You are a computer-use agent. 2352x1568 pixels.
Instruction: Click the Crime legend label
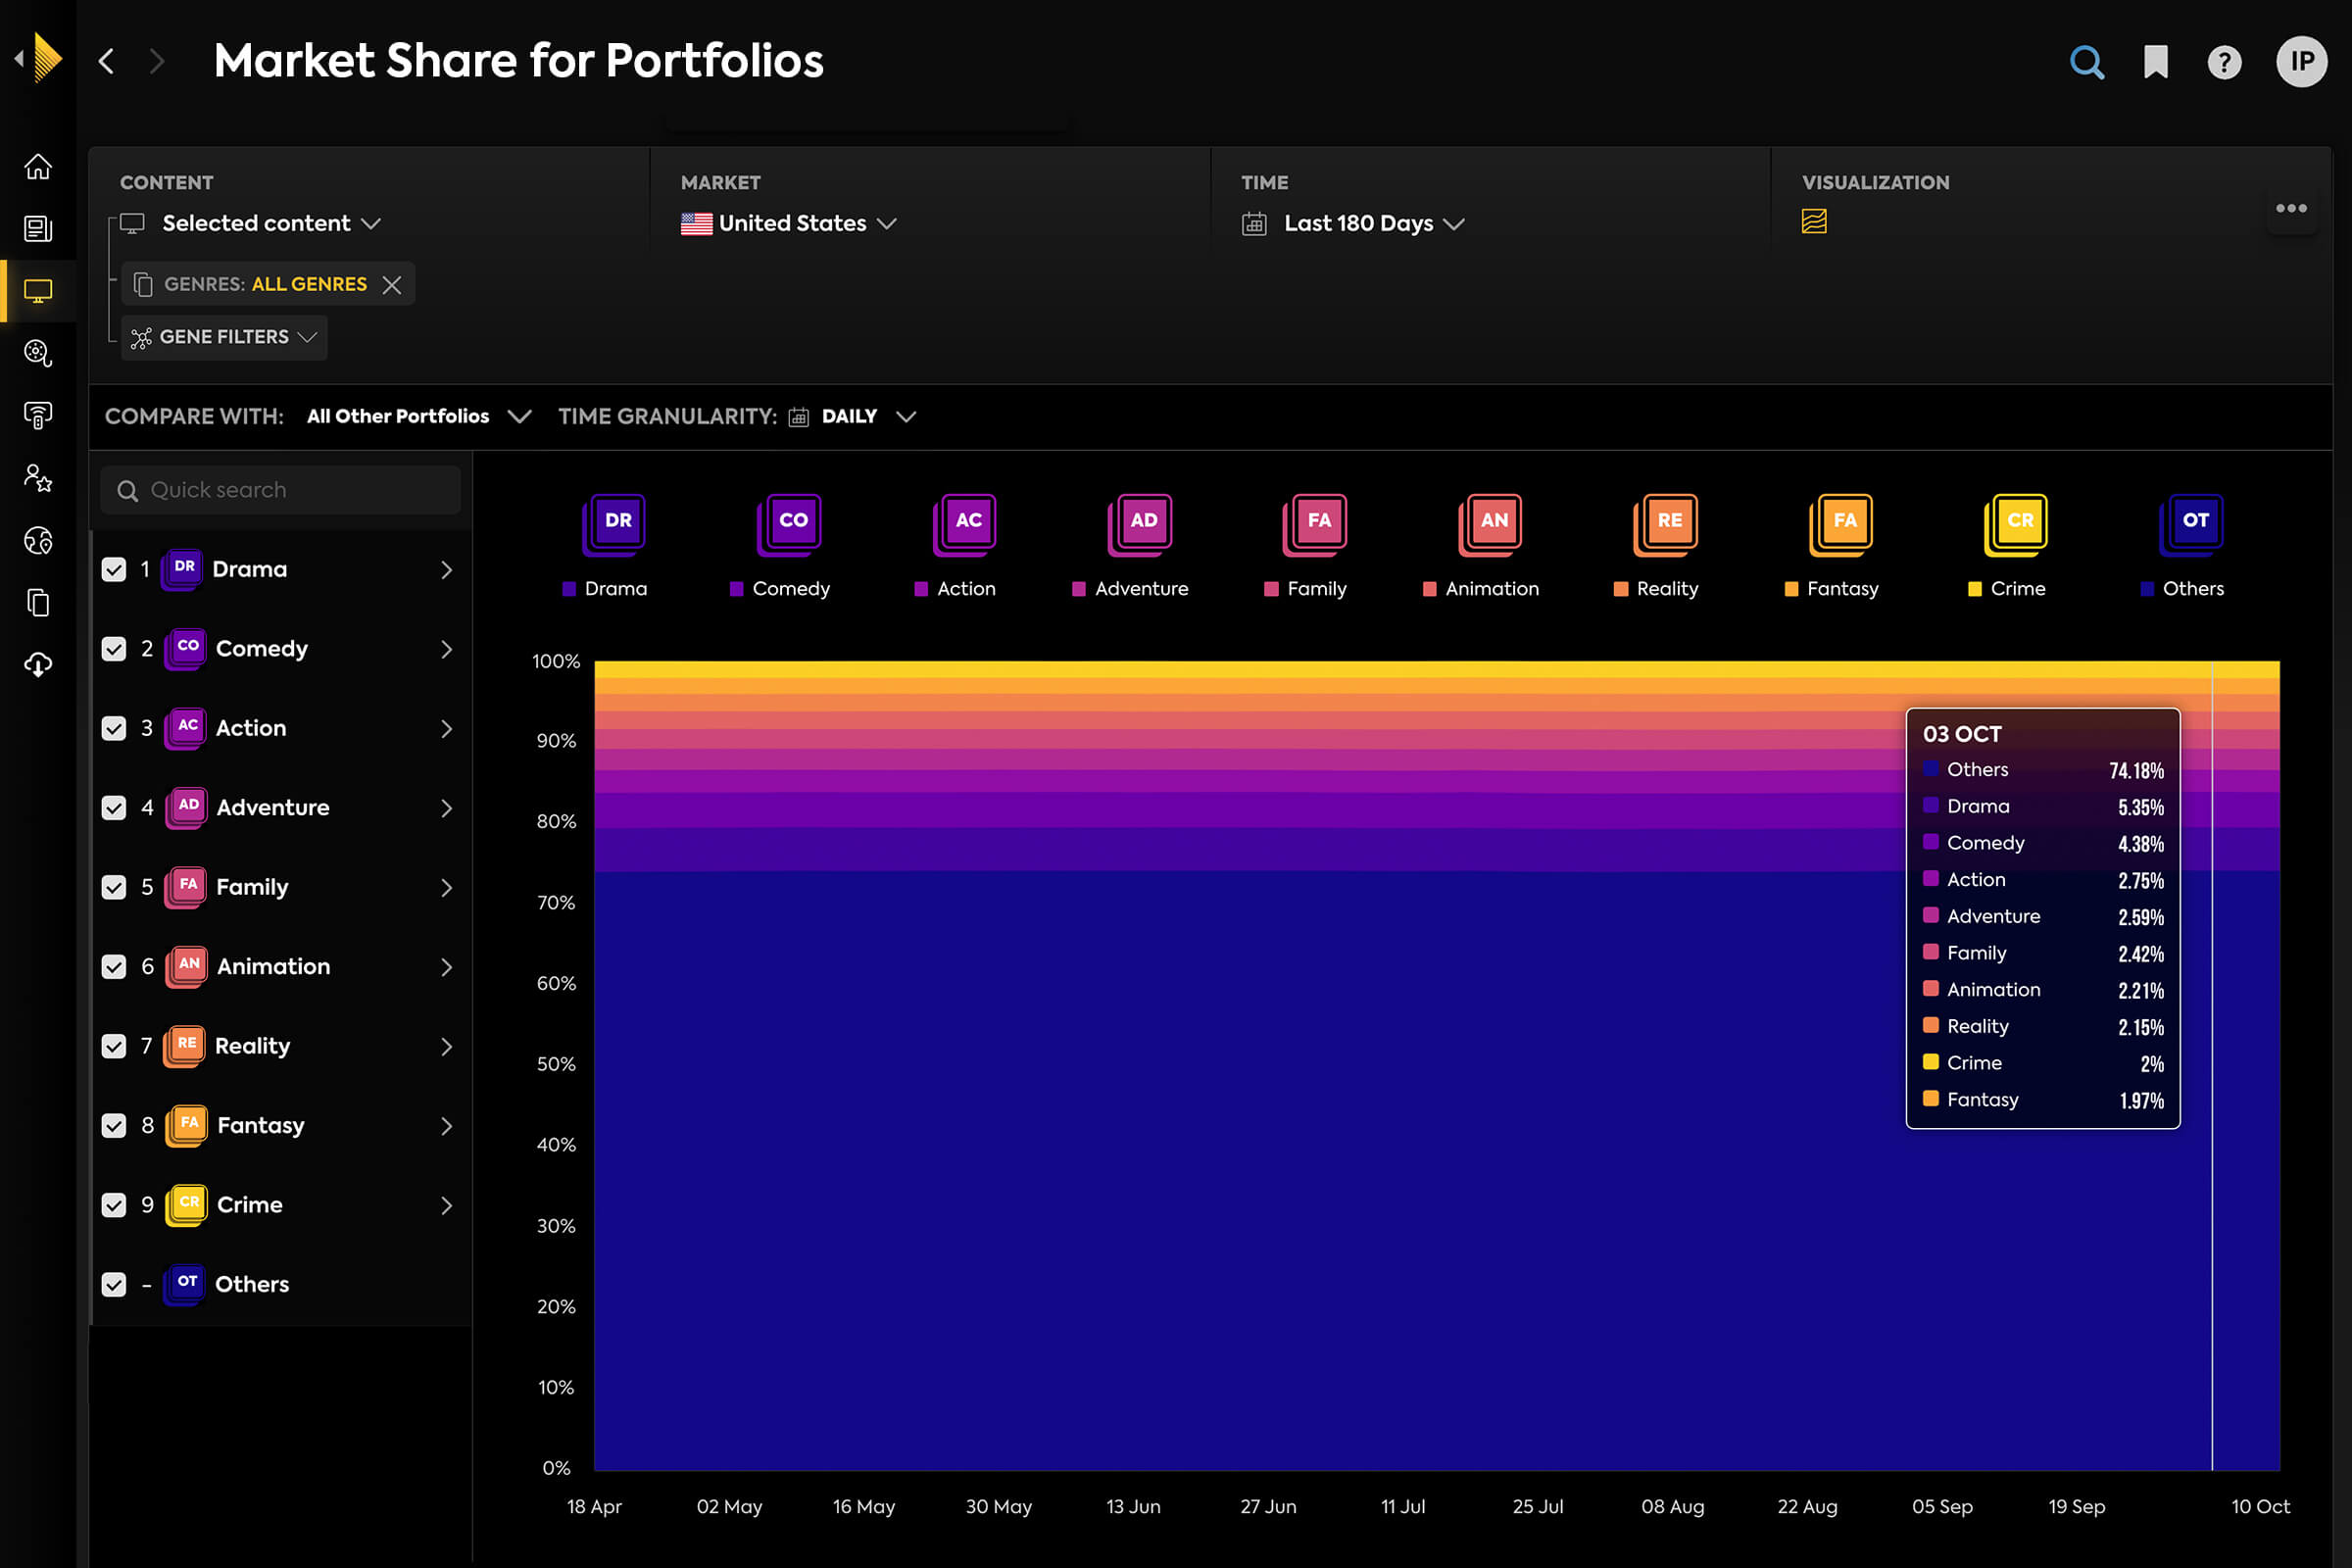pyautogui.click(x=2018, y=589)
